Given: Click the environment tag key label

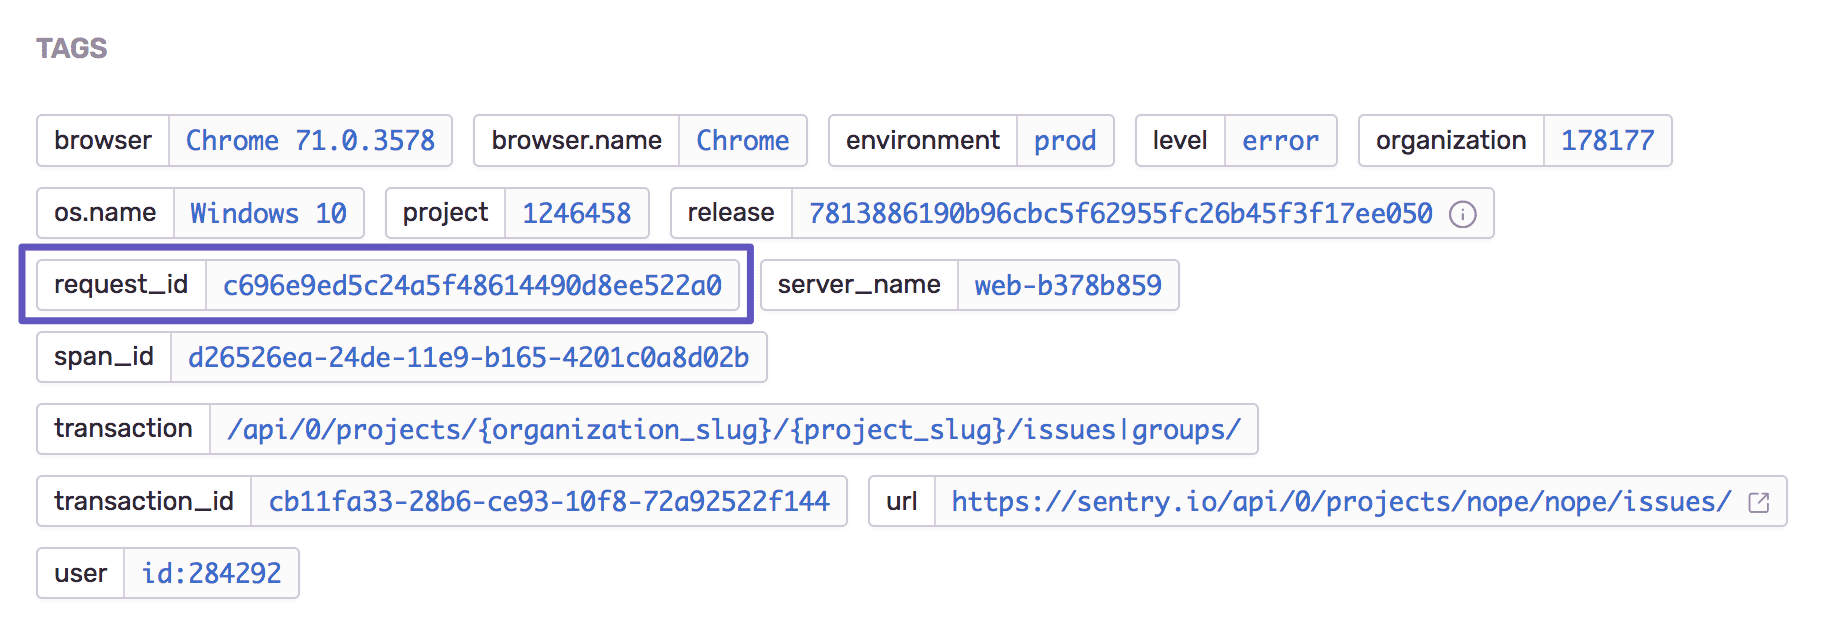Looking at the screenshot, I should point(923,141).
